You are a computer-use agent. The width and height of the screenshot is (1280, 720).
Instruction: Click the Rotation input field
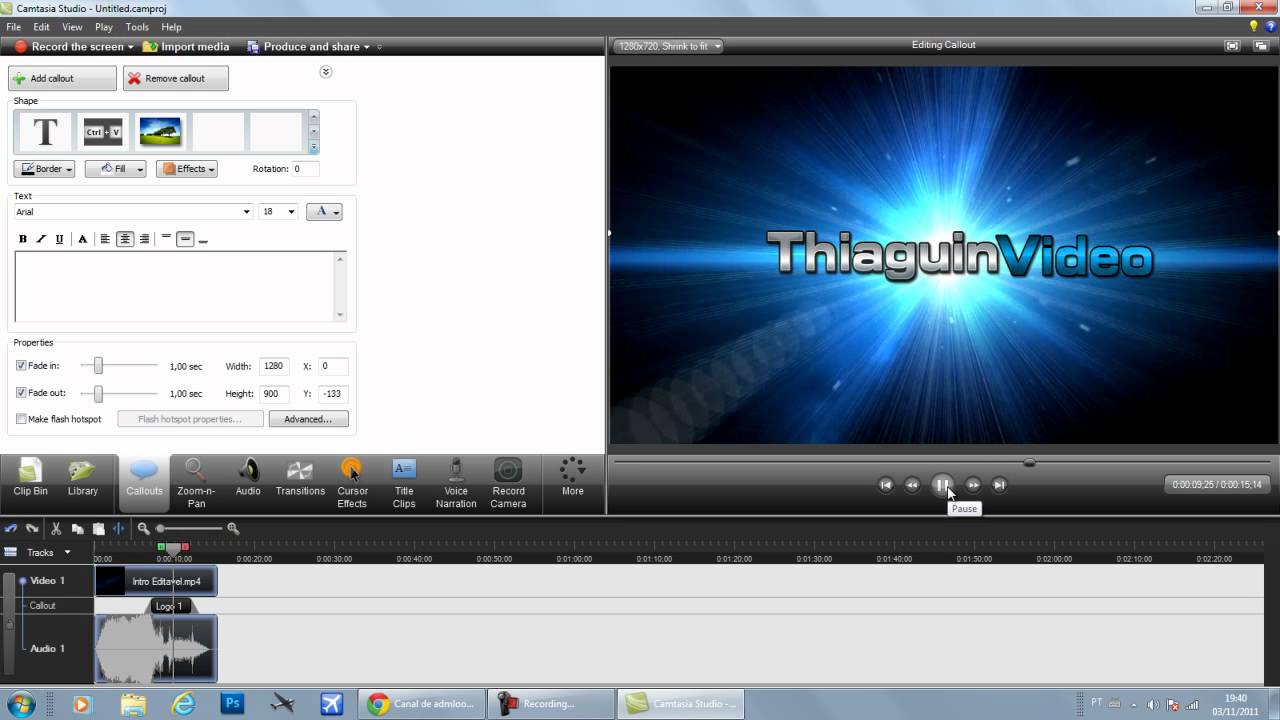pos(305,169)
